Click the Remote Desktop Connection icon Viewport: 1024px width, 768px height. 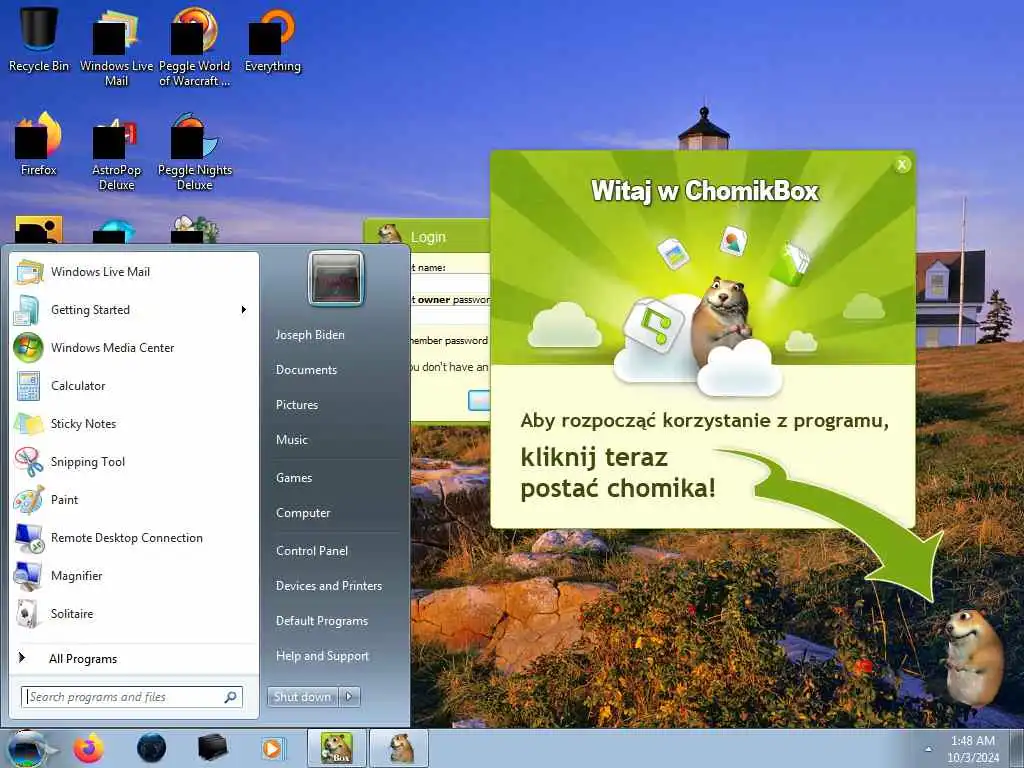pos(29,537)
